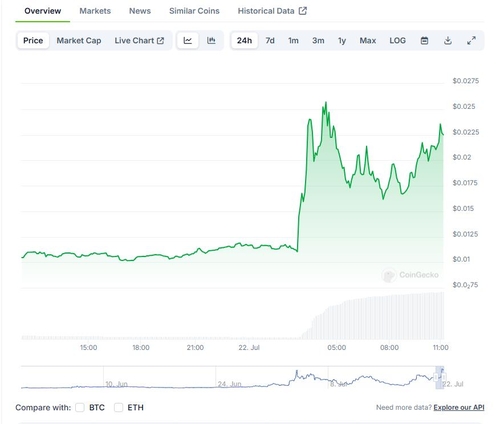The height and width of the screenshot is (424, 500).
Task: Click the $0.0125 axis label
Action: pyautogui.click(x=465, y=234)
